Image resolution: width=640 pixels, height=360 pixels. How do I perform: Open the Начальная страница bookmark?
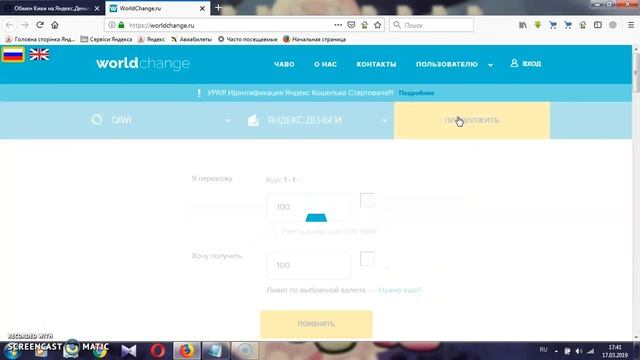[314, 39]
